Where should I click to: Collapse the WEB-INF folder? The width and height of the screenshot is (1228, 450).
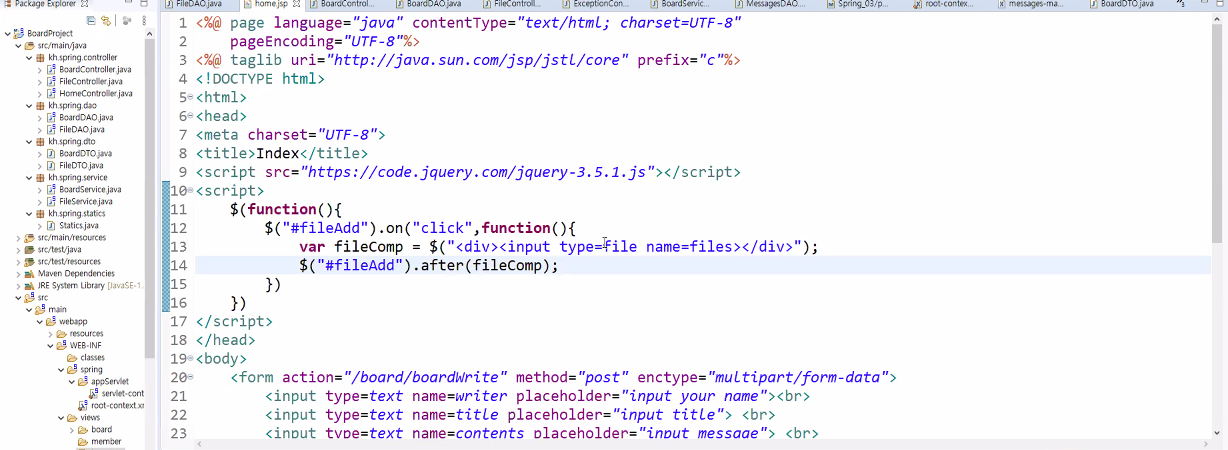(x=49, y=346)
